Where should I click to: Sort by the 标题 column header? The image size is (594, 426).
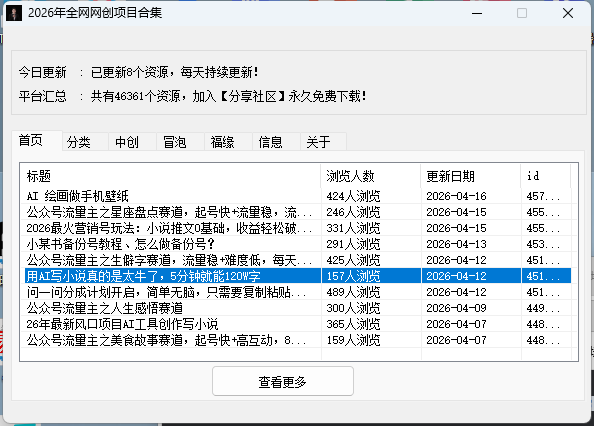pyautogui.click(x=170, y=176)
